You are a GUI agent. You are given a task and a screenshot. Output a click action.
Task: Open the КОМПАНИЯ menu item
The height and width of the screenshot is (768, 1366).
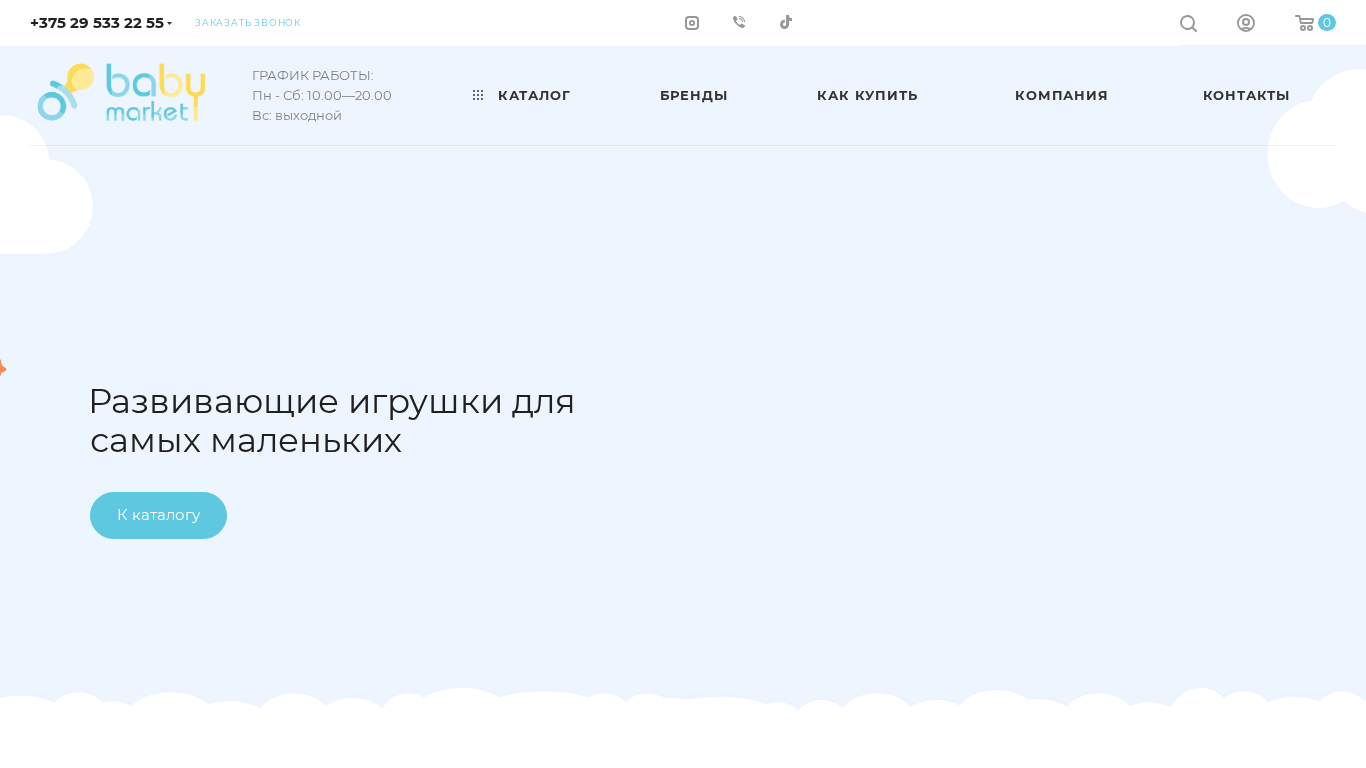tap(1061, 95)
